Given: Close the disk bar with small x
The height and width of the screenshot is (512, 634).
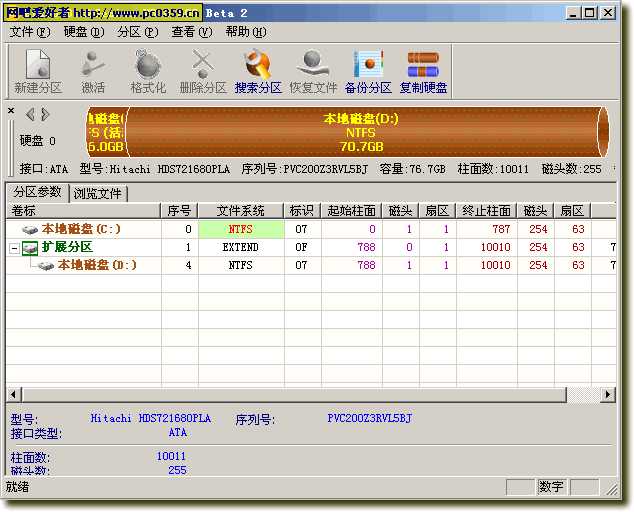Looking at the screenshot, I should 11,110.
